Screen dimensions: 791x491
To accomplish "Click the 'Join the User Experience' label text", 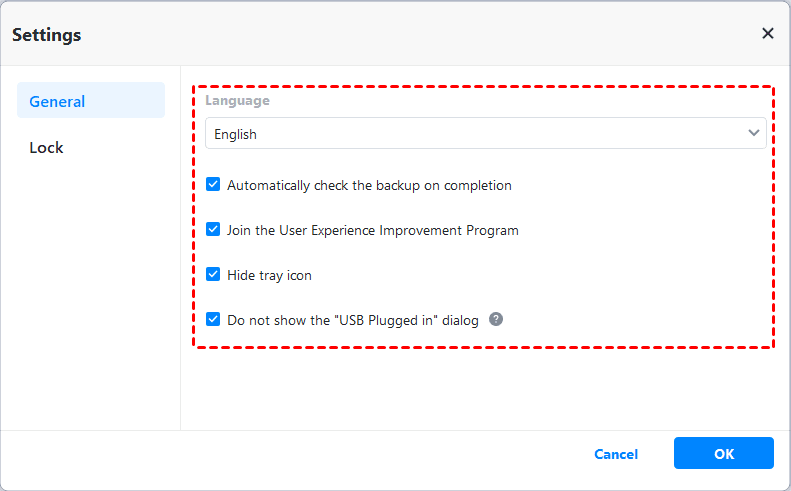I will [x=372, y=230].
